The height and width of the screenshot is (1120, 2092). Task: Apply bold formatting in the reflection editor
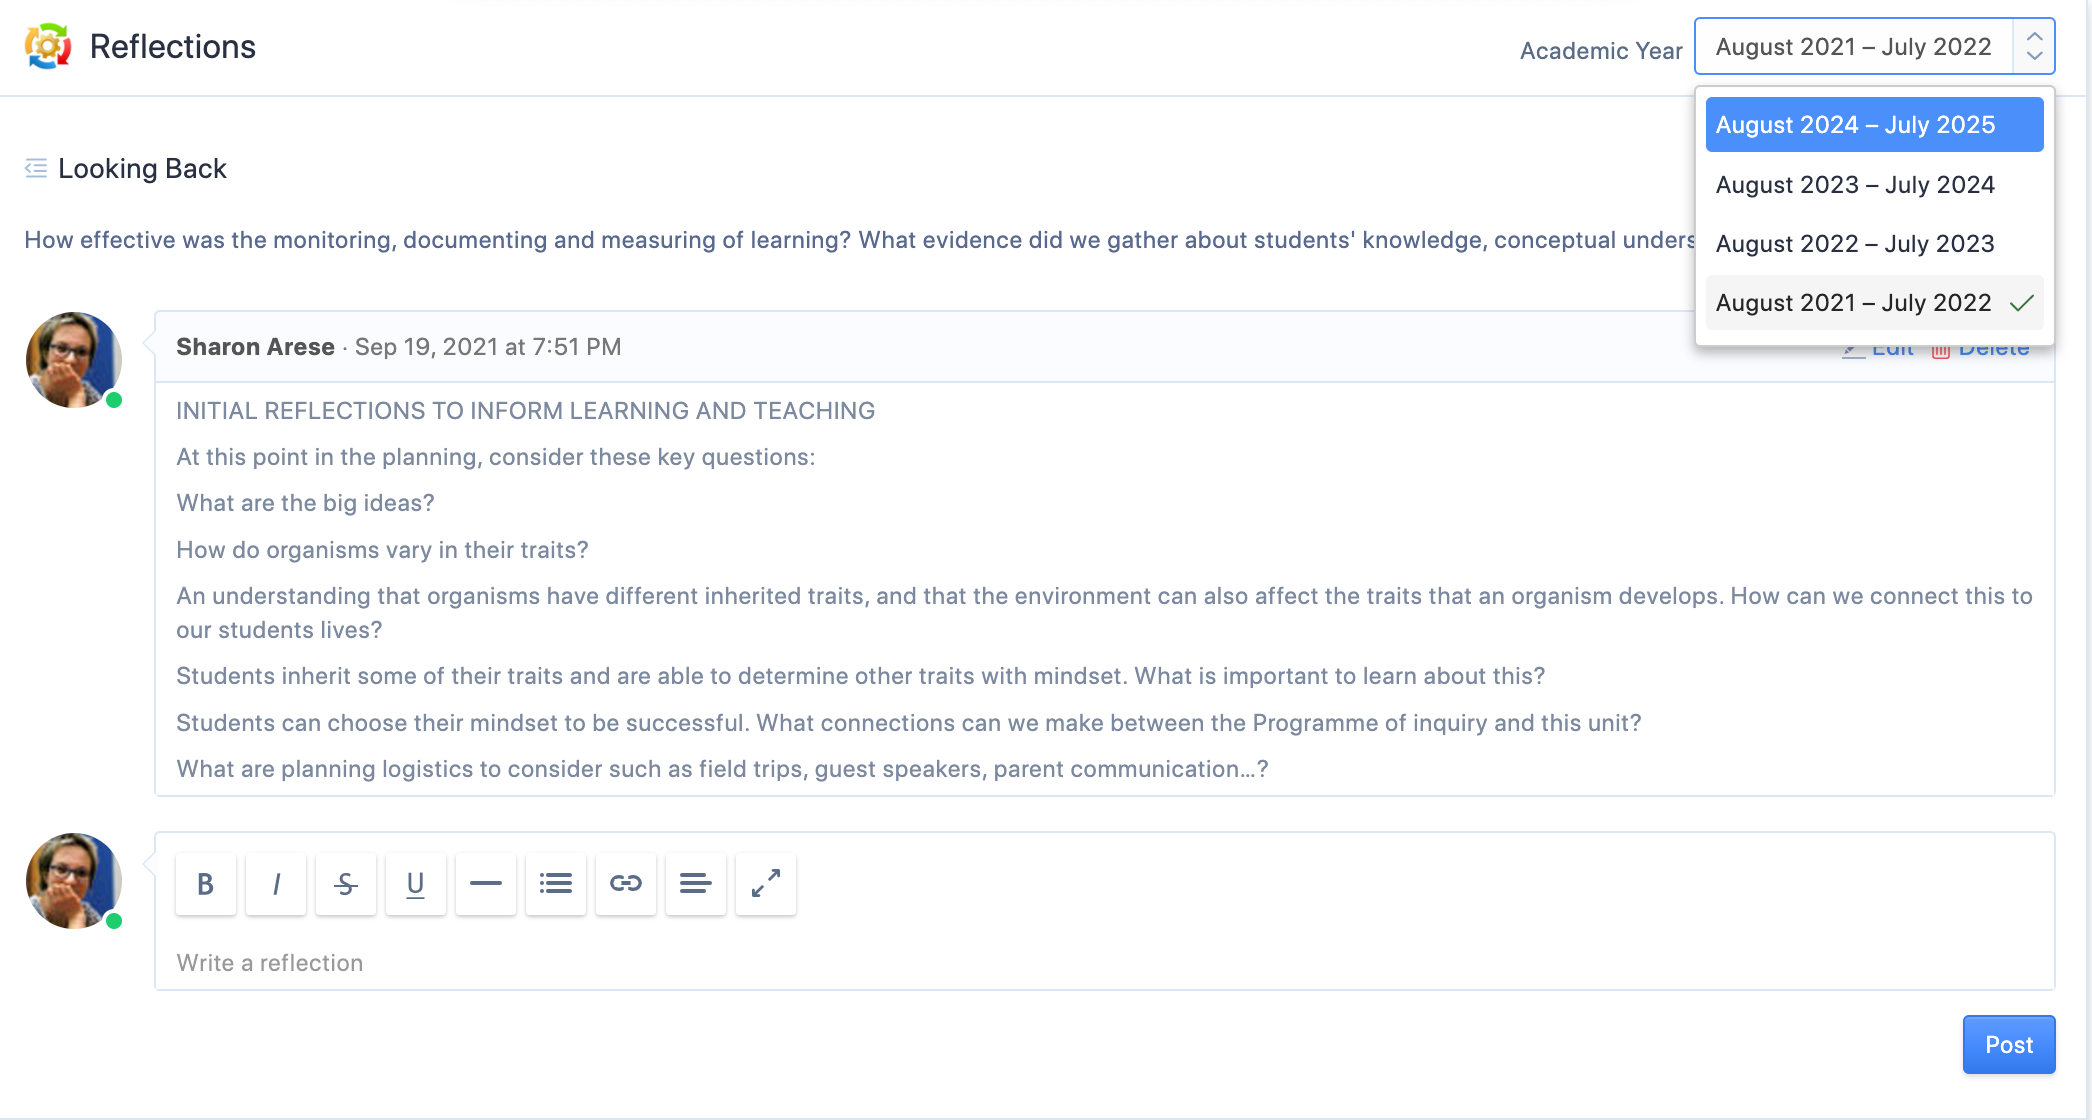click(205, 883)
